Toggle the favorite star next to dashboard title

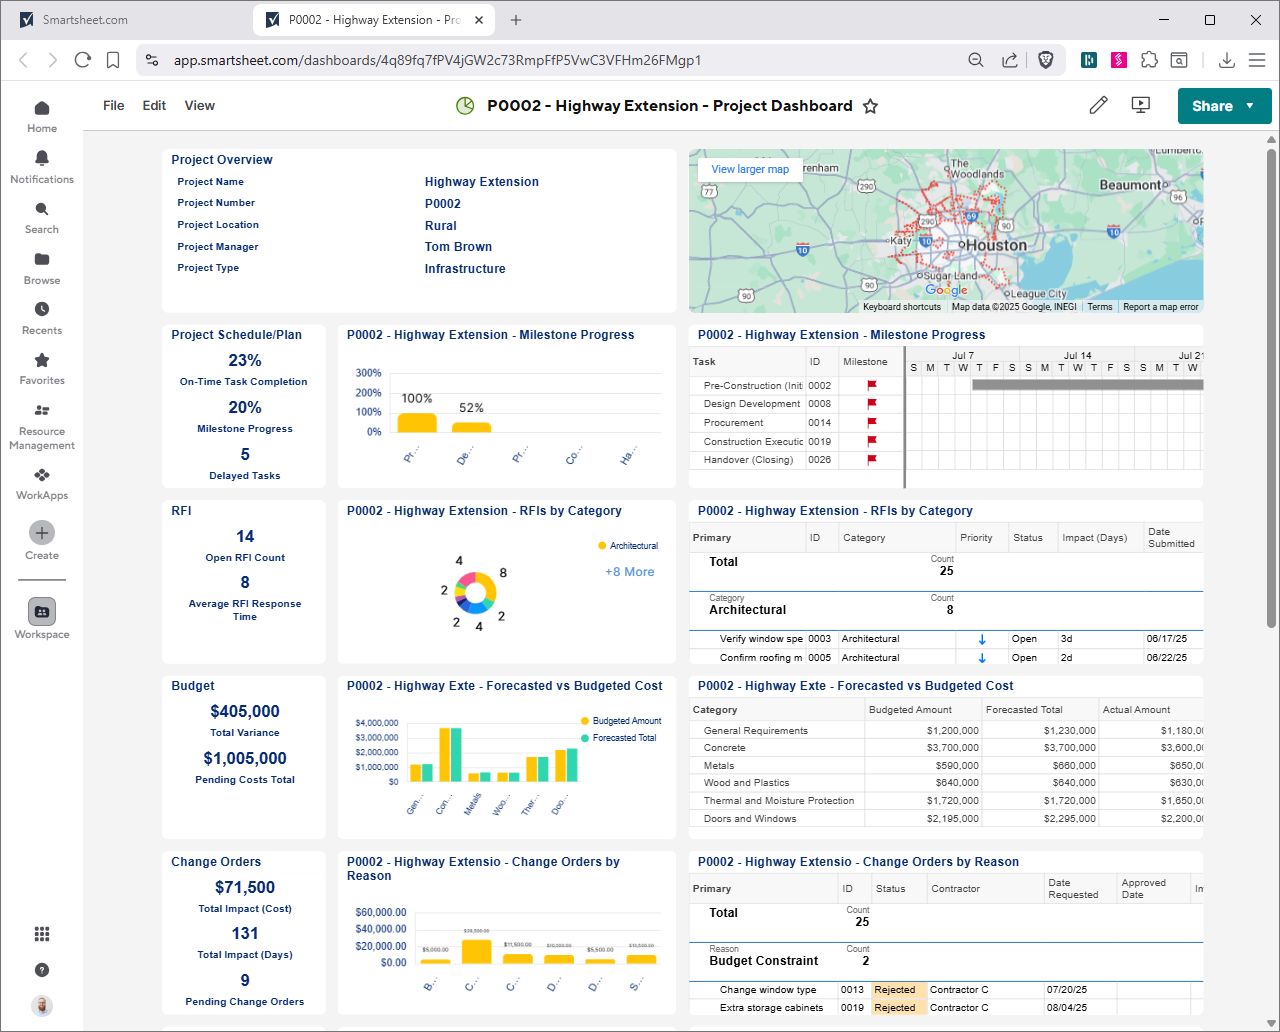(x=871, y=107)
